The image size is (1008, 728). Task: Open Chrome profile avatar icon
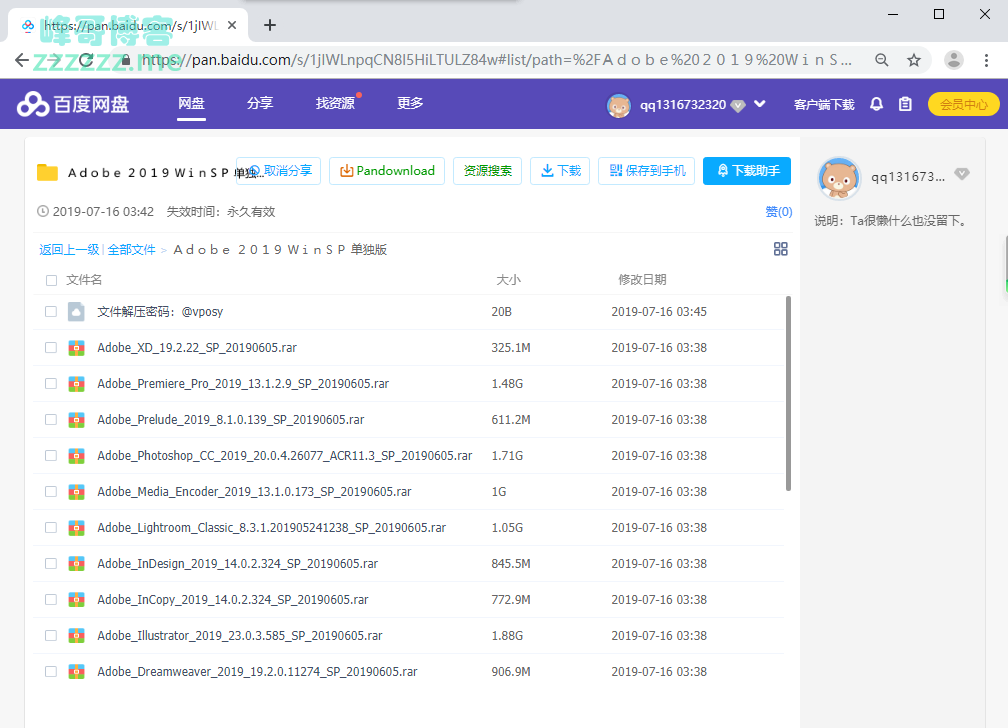(953, 60)
